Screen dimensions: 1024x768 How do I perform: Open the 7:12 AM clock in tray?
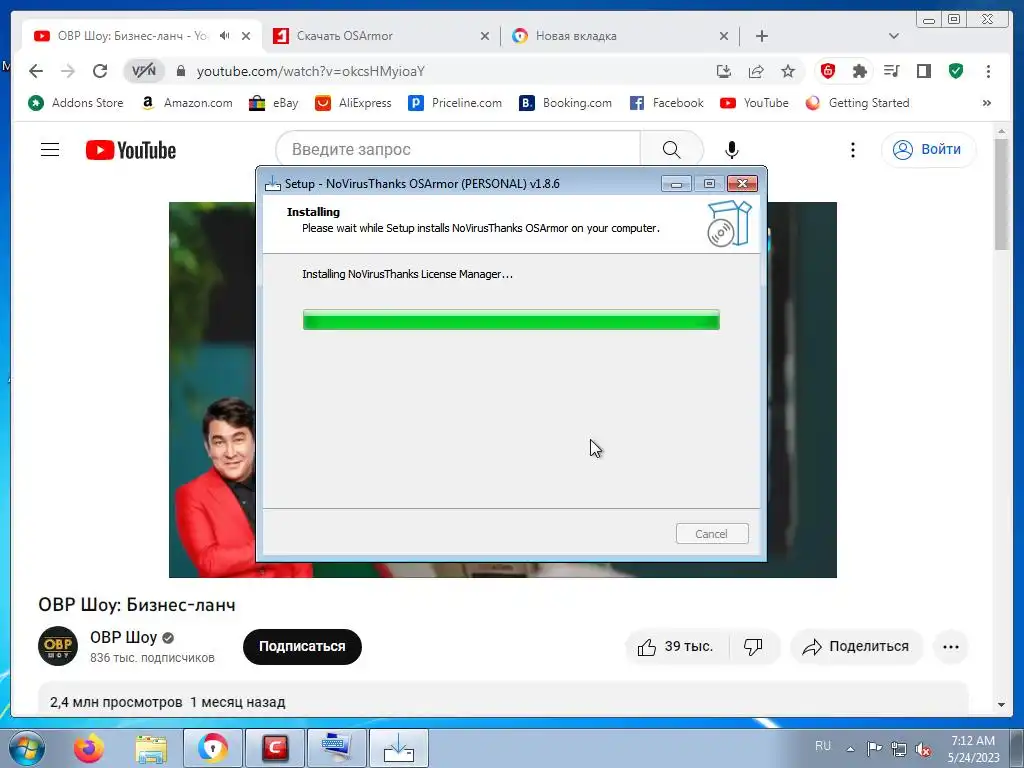(973, 748)
